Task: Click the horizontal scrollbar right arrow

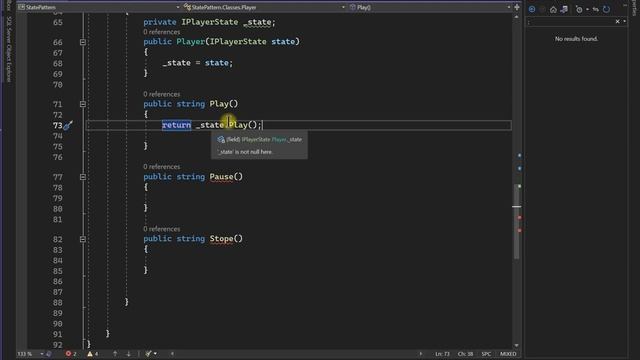Action: point(421,354)
